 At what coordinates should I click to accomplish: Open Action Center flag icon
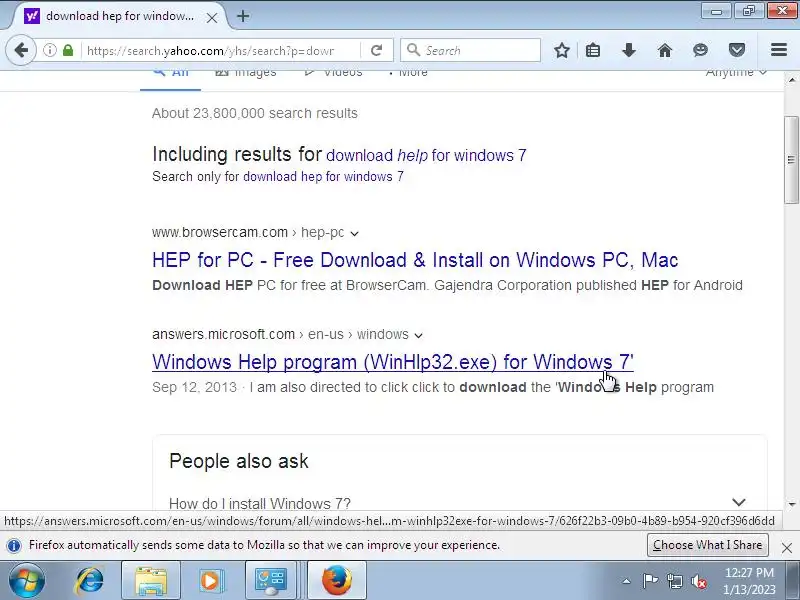[650, 581]
